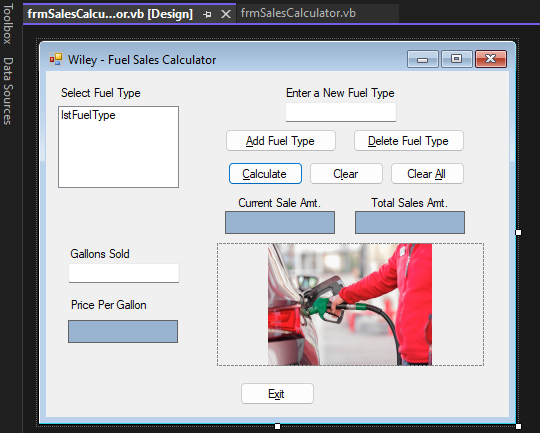The height and width of the screenshot is (433, 540).
Task: Click the pin icon on the Design tab
Action: [x=207, y=14]
